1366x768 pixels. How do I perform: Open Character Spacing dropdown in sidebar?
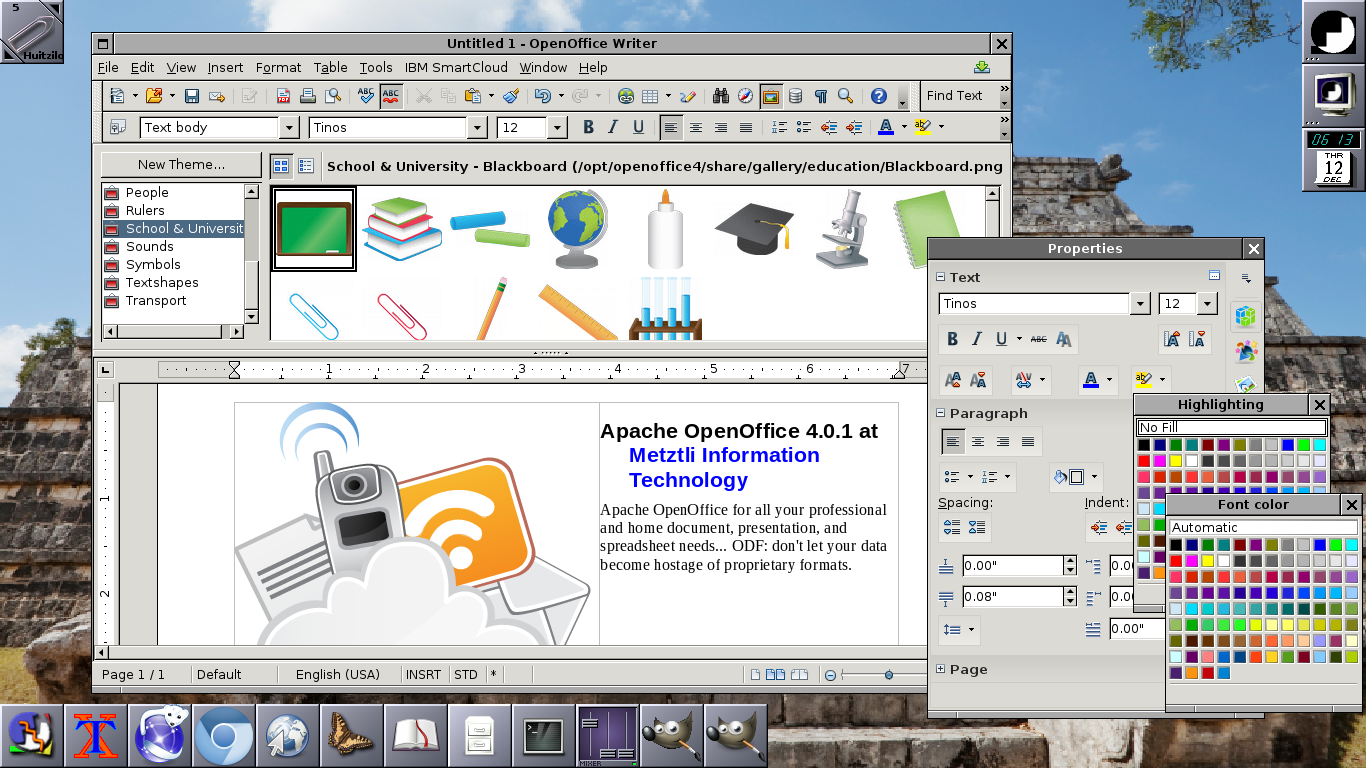1043,380
